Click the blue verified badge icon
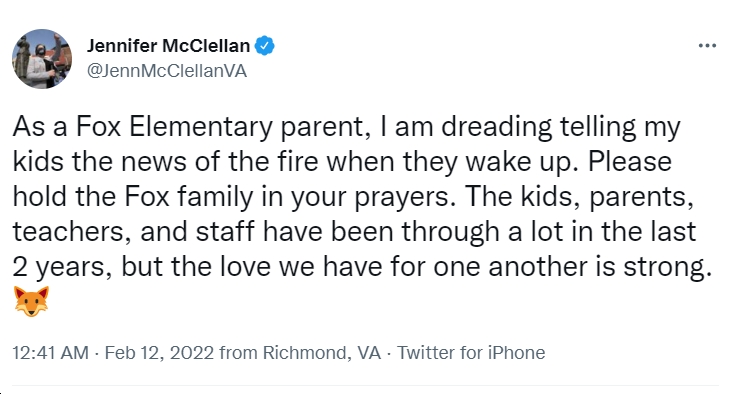Screen dimensions: 732x394 point(265,46)
